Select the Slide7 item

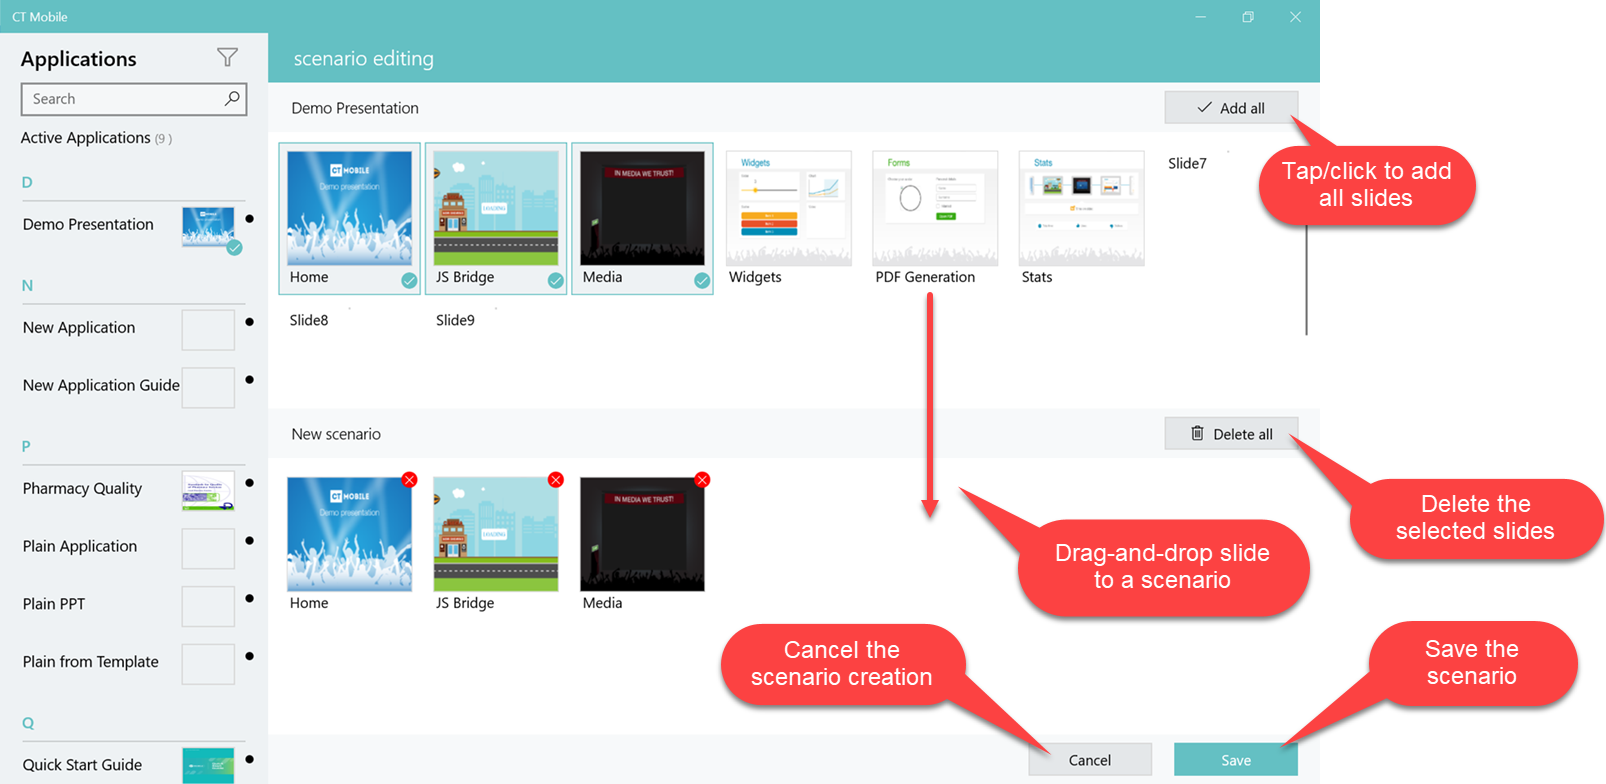[1187, 163]
